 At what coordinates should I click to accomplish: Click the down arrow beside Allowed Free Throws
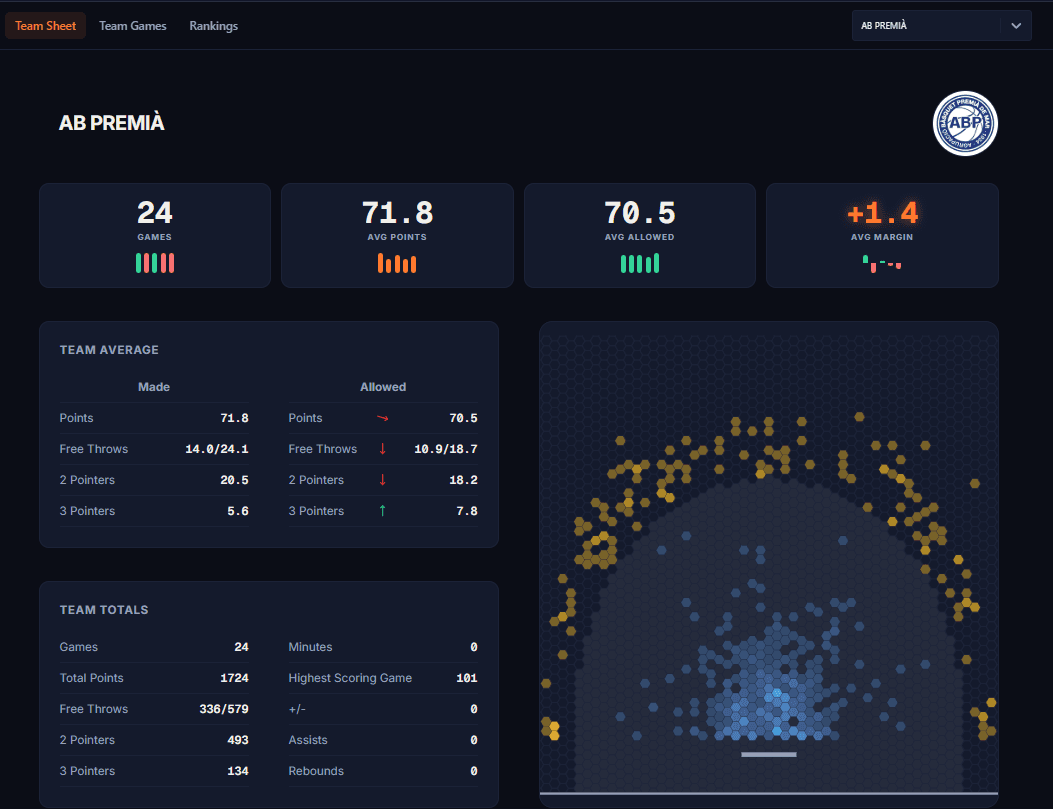click(382, 449)
